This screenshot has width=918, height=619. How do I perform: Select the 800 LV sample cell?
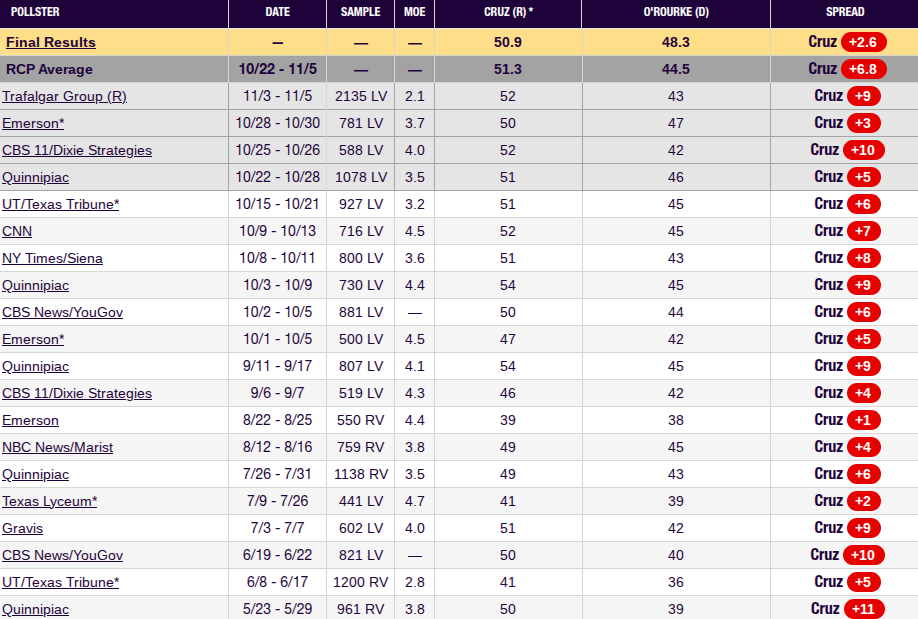pyautogui.click(x=361, y=258)
